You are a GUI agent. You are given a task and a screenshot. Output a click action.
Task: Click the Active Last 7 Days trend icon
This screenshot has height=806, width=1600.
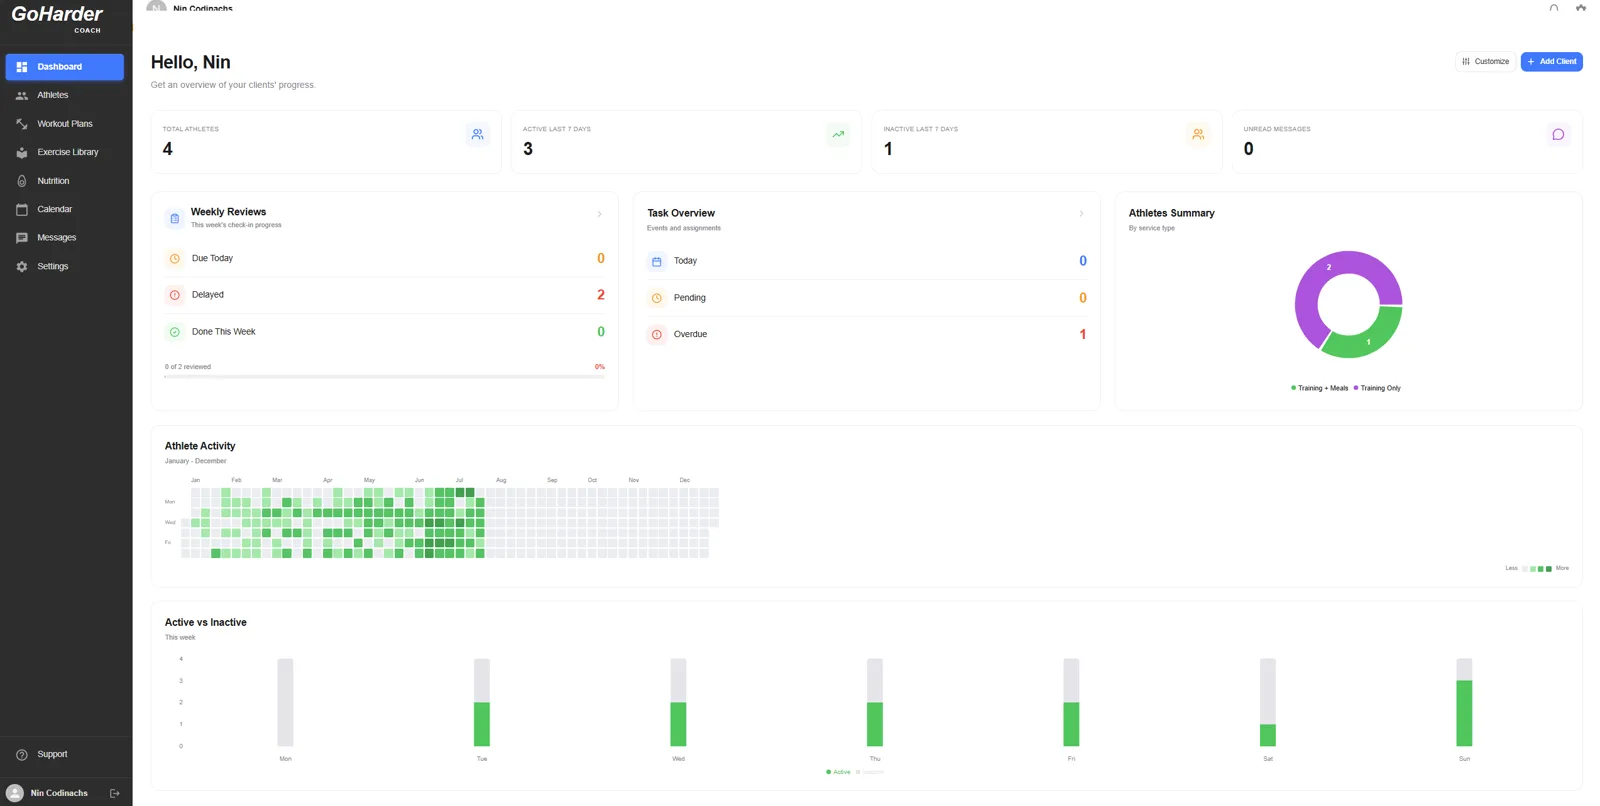[838, 134]
